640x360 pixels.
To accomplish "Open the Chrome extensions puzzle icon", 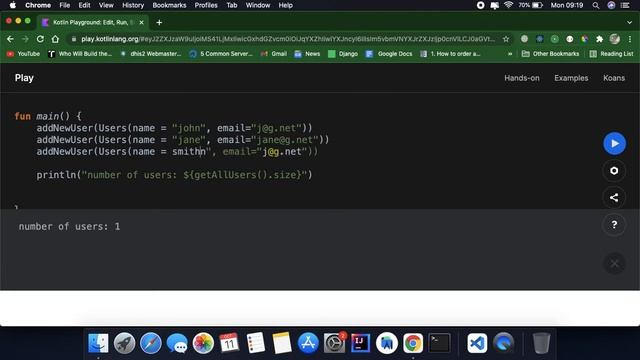I will coord(599,39).
